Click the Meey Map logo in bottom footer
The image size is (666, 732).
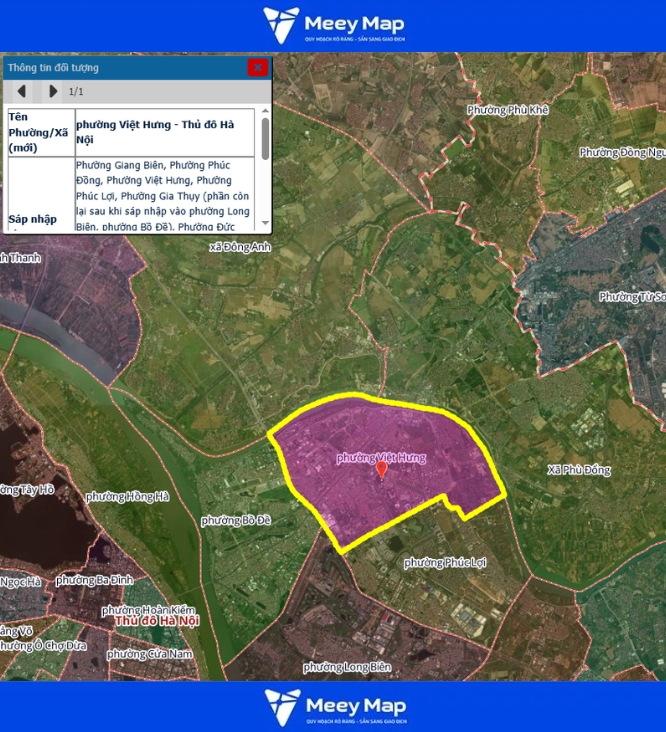(x=334, y=706)
